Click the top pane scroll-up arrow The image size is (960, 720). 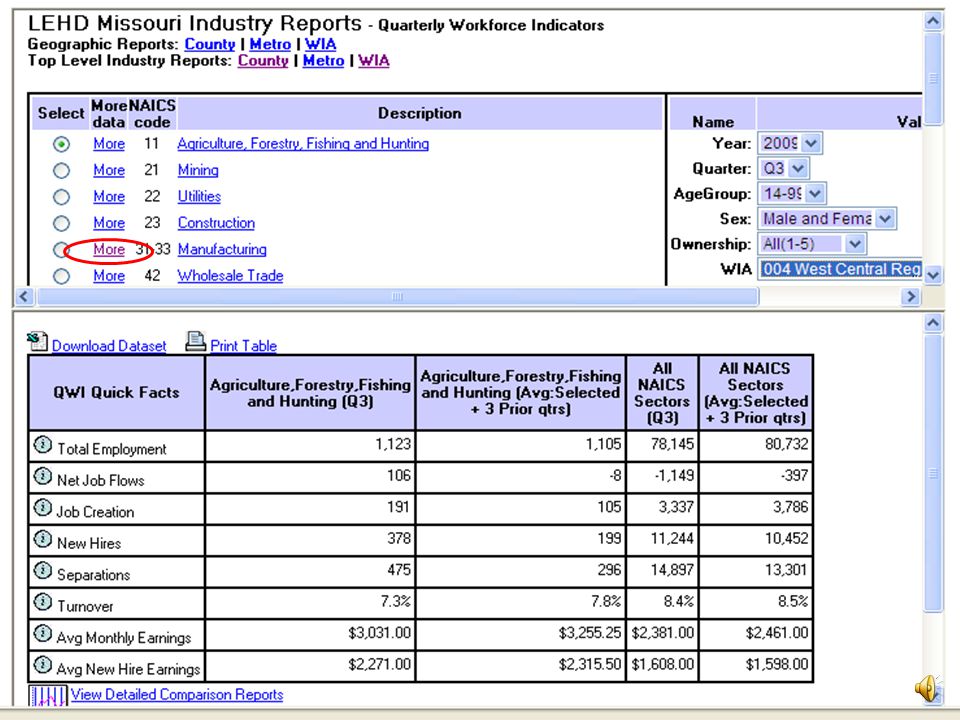click(932, 21)
